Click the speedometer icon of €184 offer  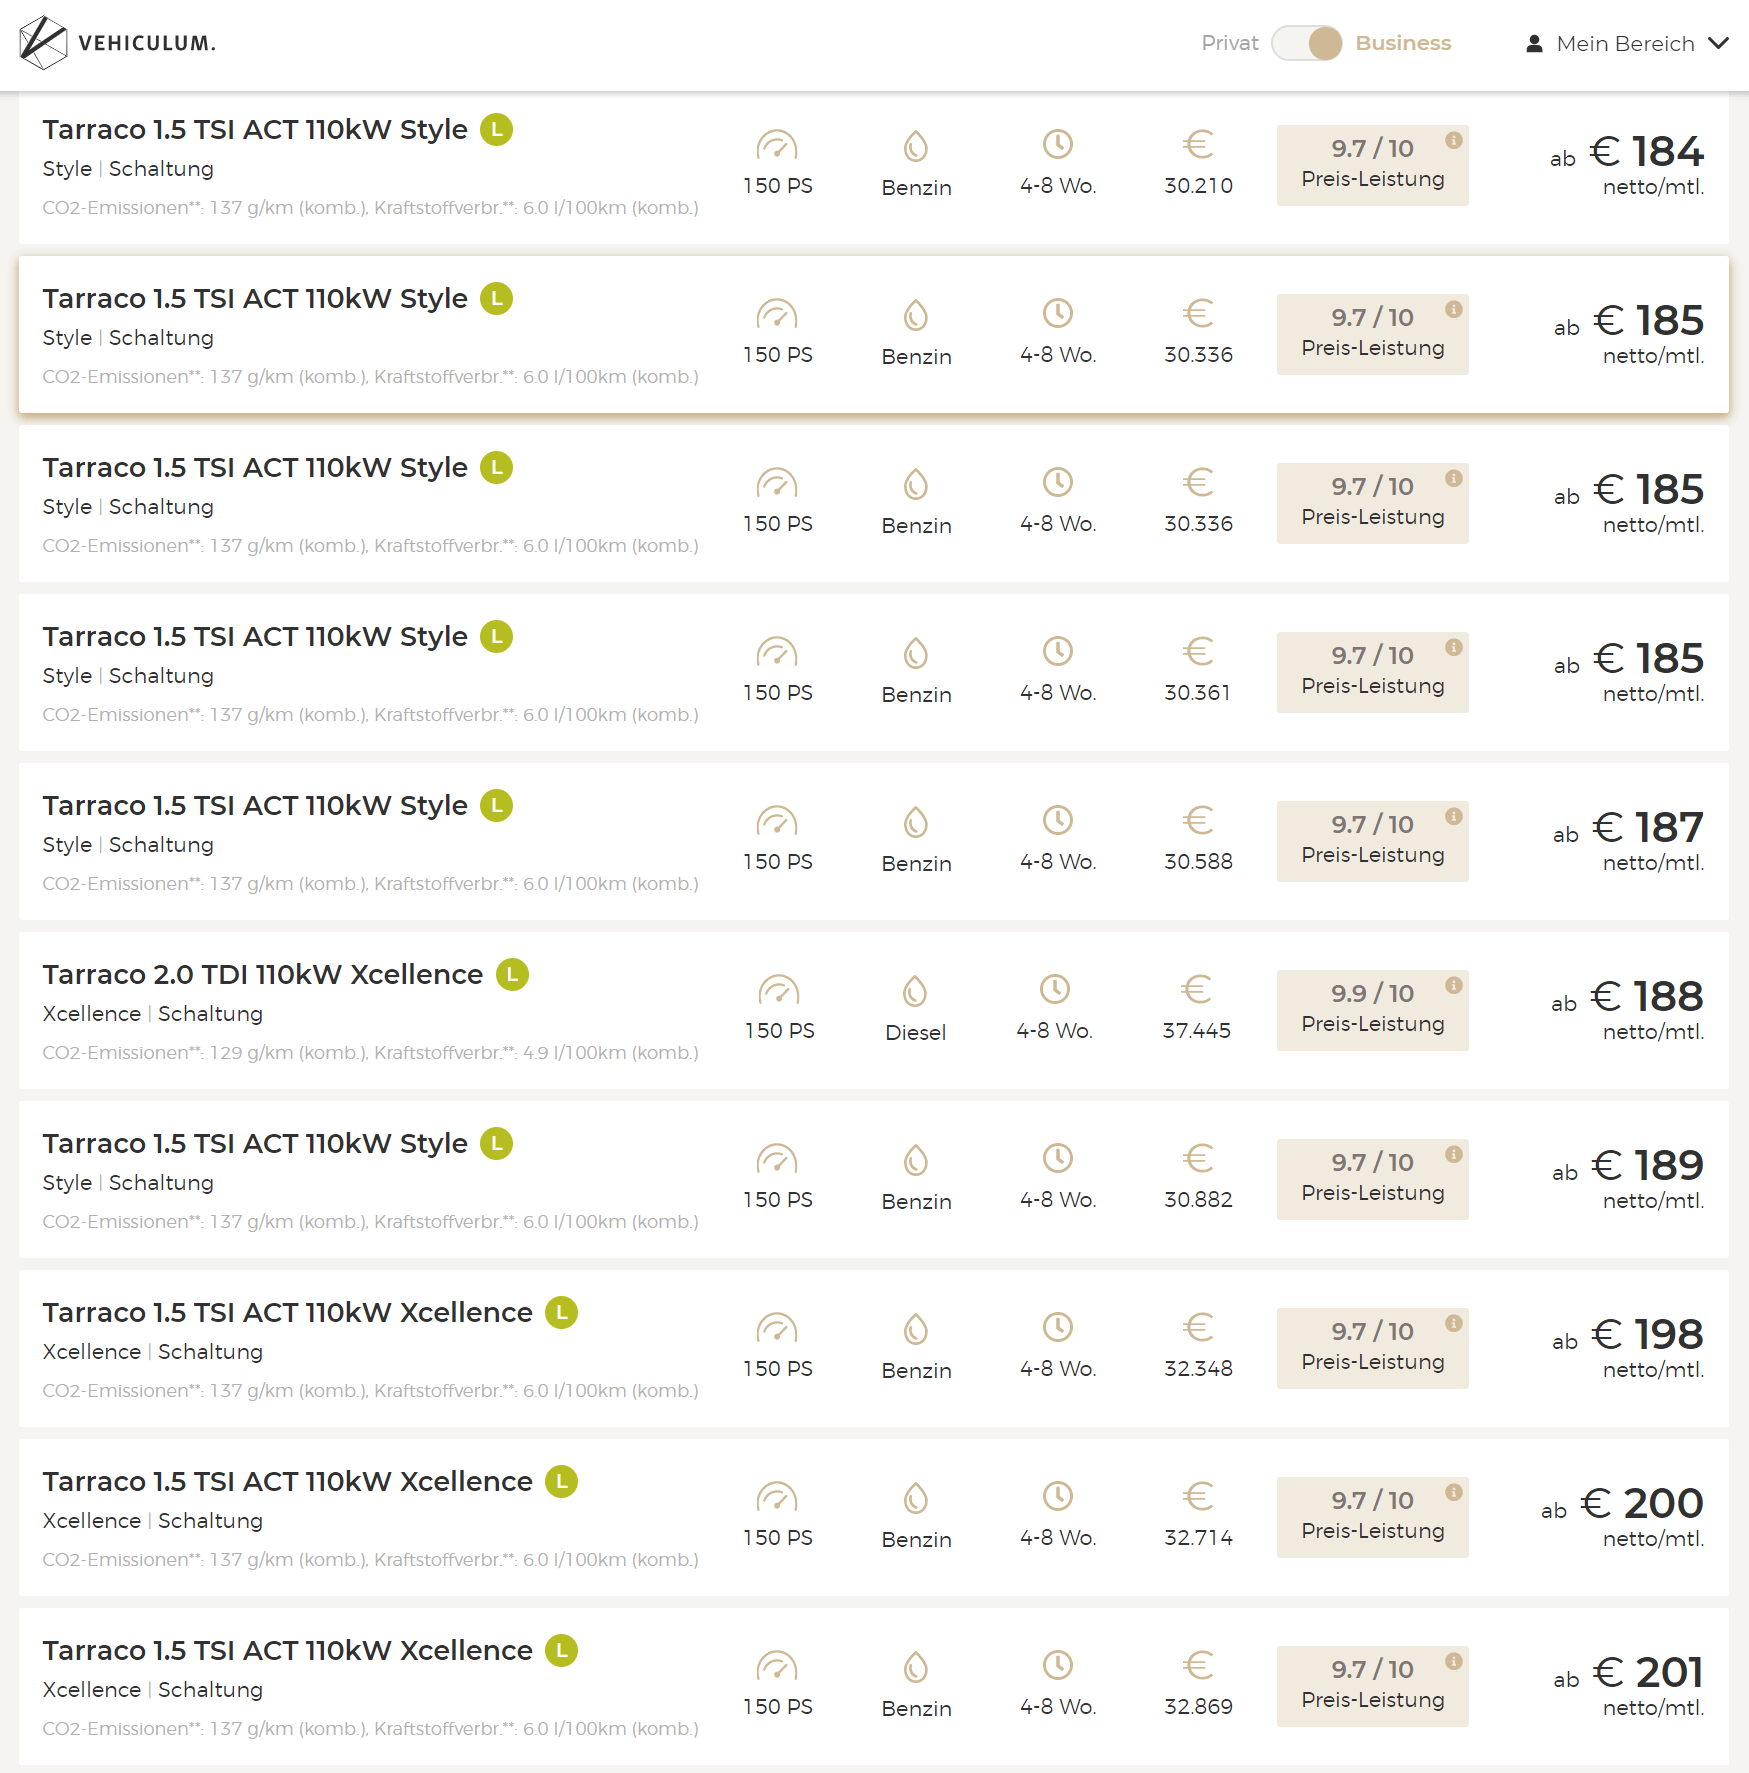(777, 146)
